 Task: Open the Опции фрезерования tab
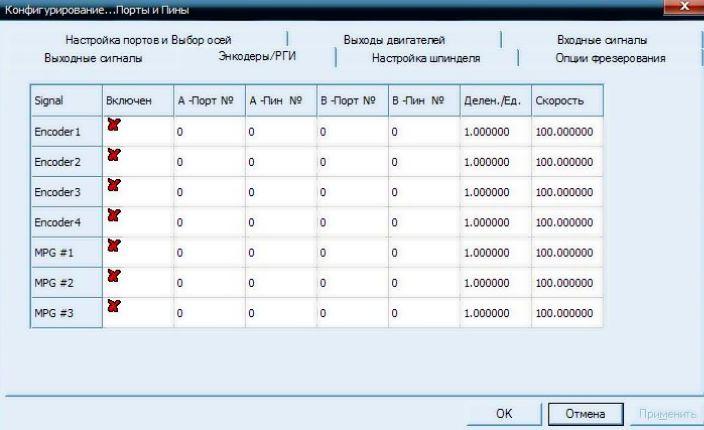(x=610, y=58)
